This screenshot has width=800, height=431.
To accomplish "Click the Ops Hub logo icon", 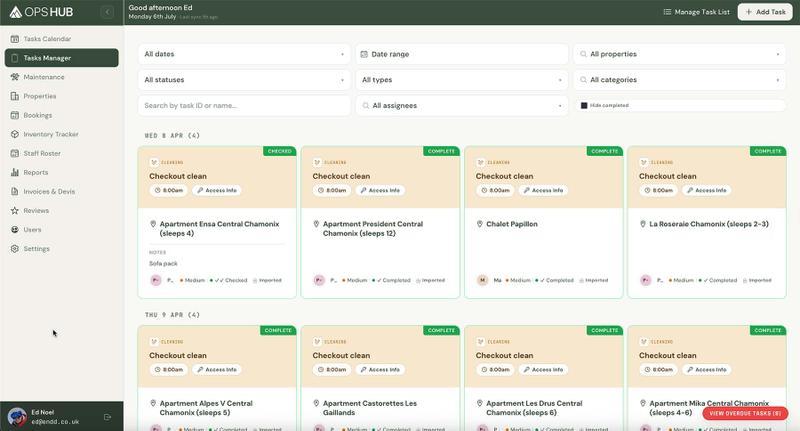I will coord(15,12).
